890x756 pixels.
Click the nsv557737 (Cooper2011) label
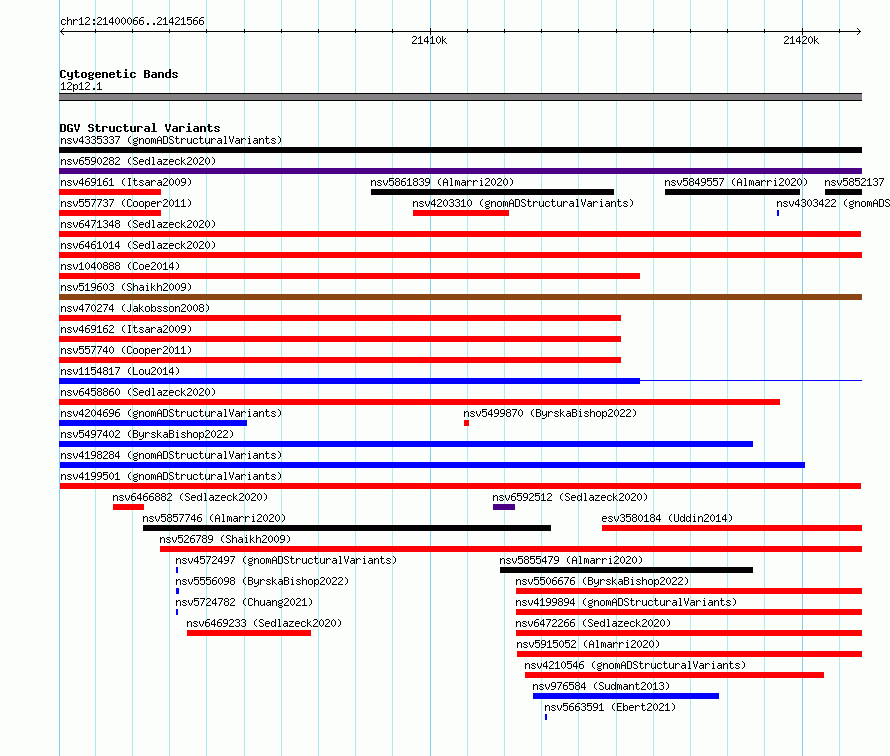tap(126, 203)
